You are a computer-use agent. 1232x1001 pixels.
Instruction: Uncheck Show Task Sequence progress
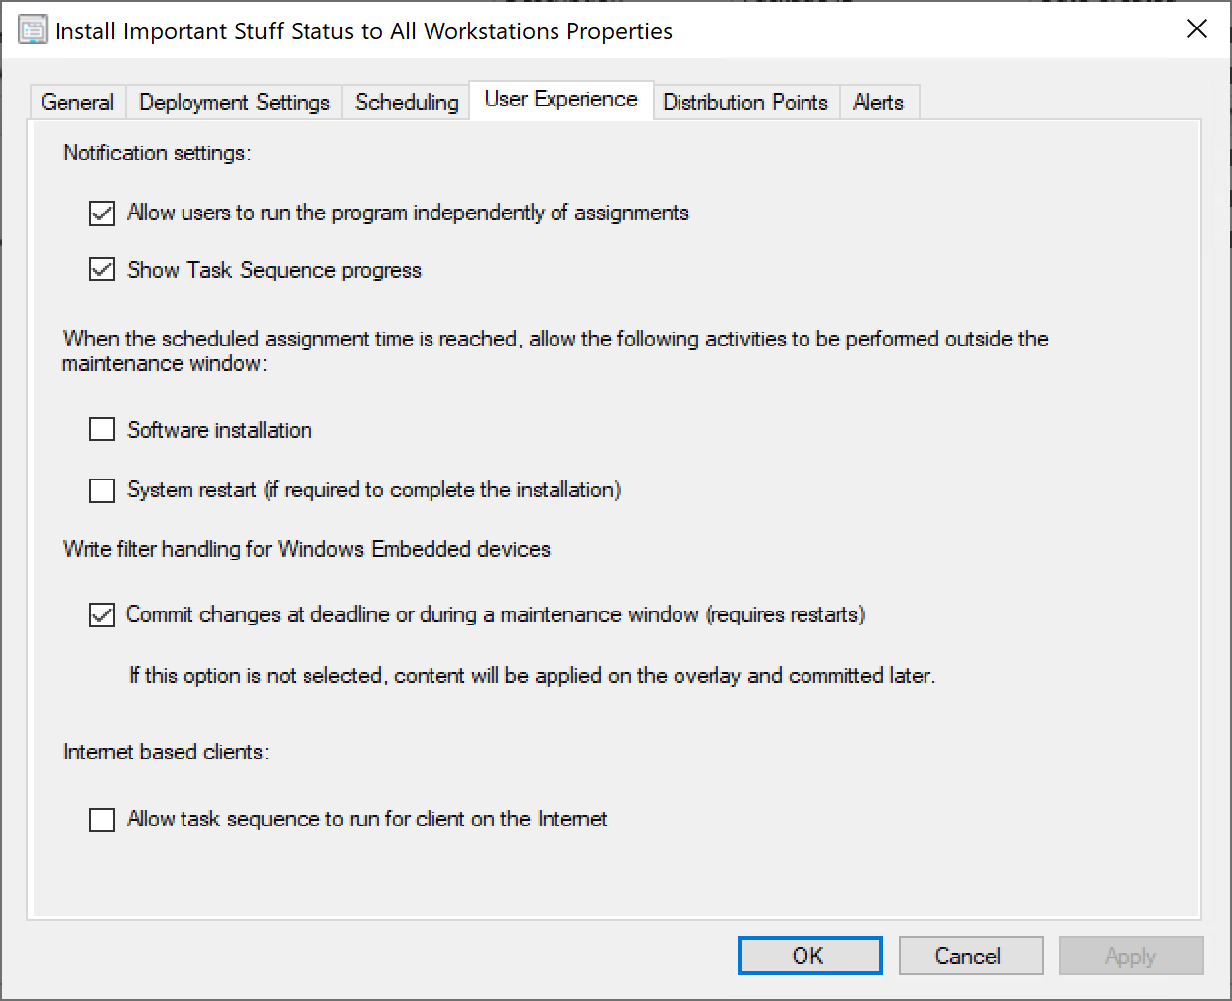coord(101,269)
